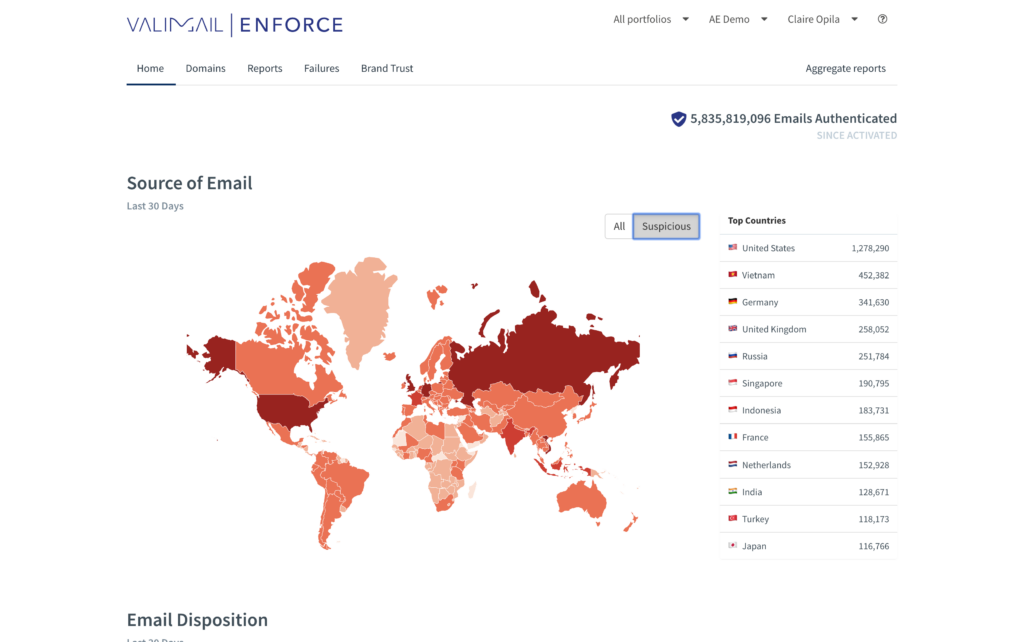
Task: Click the Singapore country name
Action: point(761,383)
